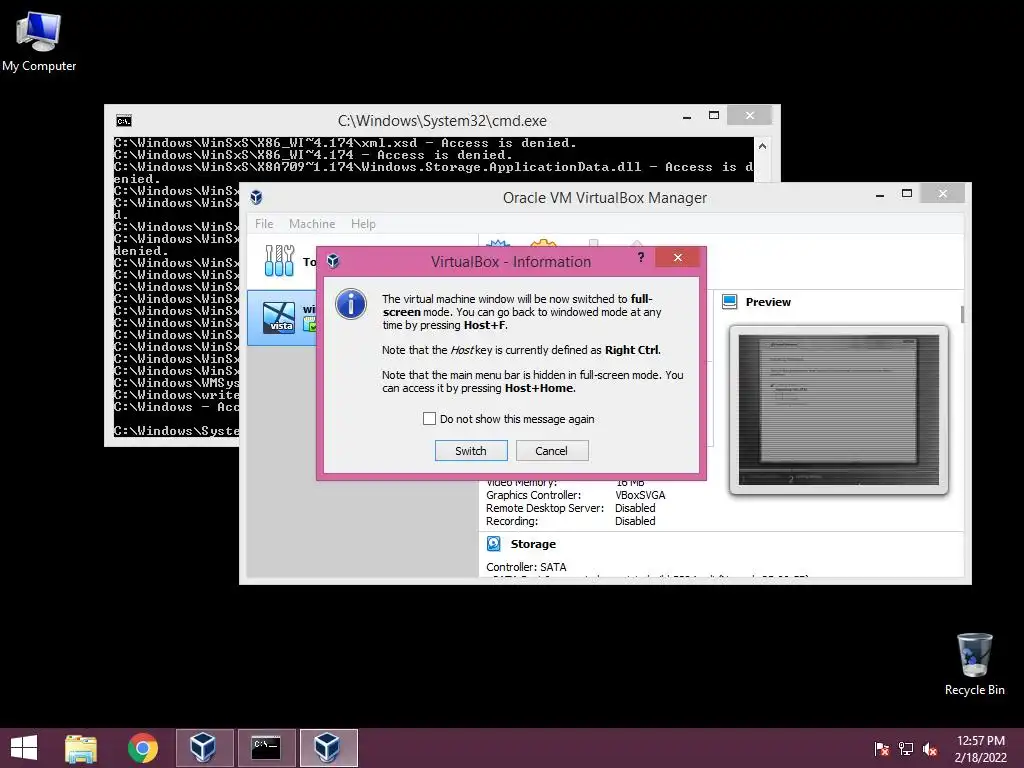Viewport: 1024px width, 768px height.
Task: Click the VM preview thumbnail
Action: (x=839, y=409)
